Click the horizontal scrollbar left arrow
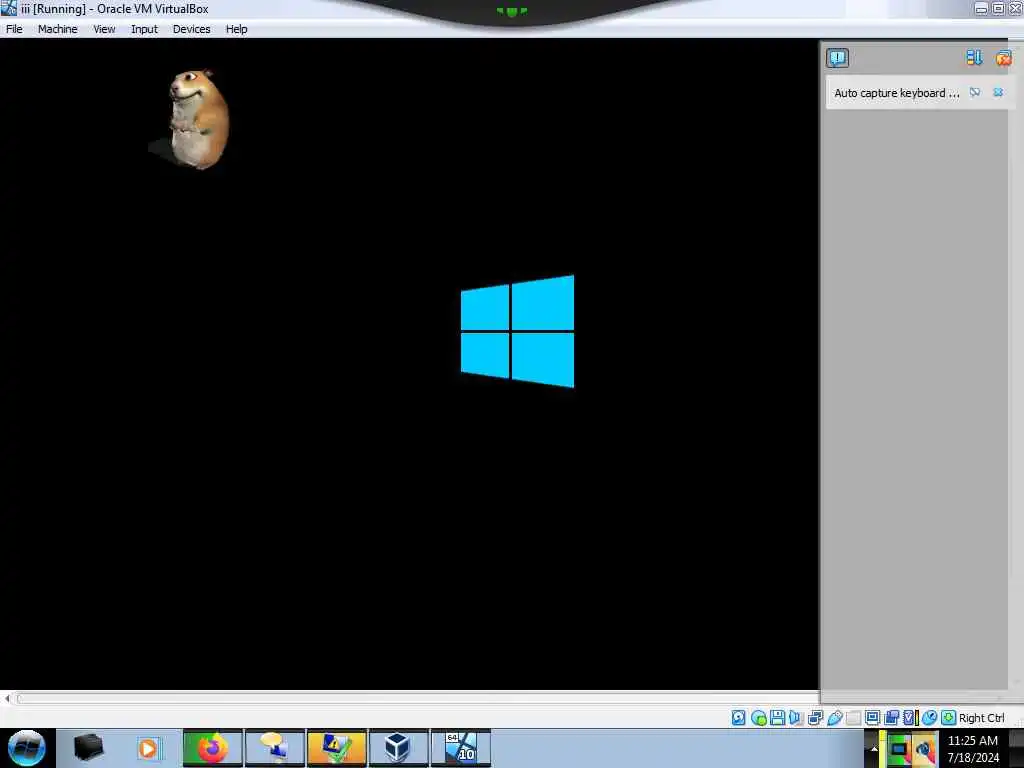 (x=7, y=698)
